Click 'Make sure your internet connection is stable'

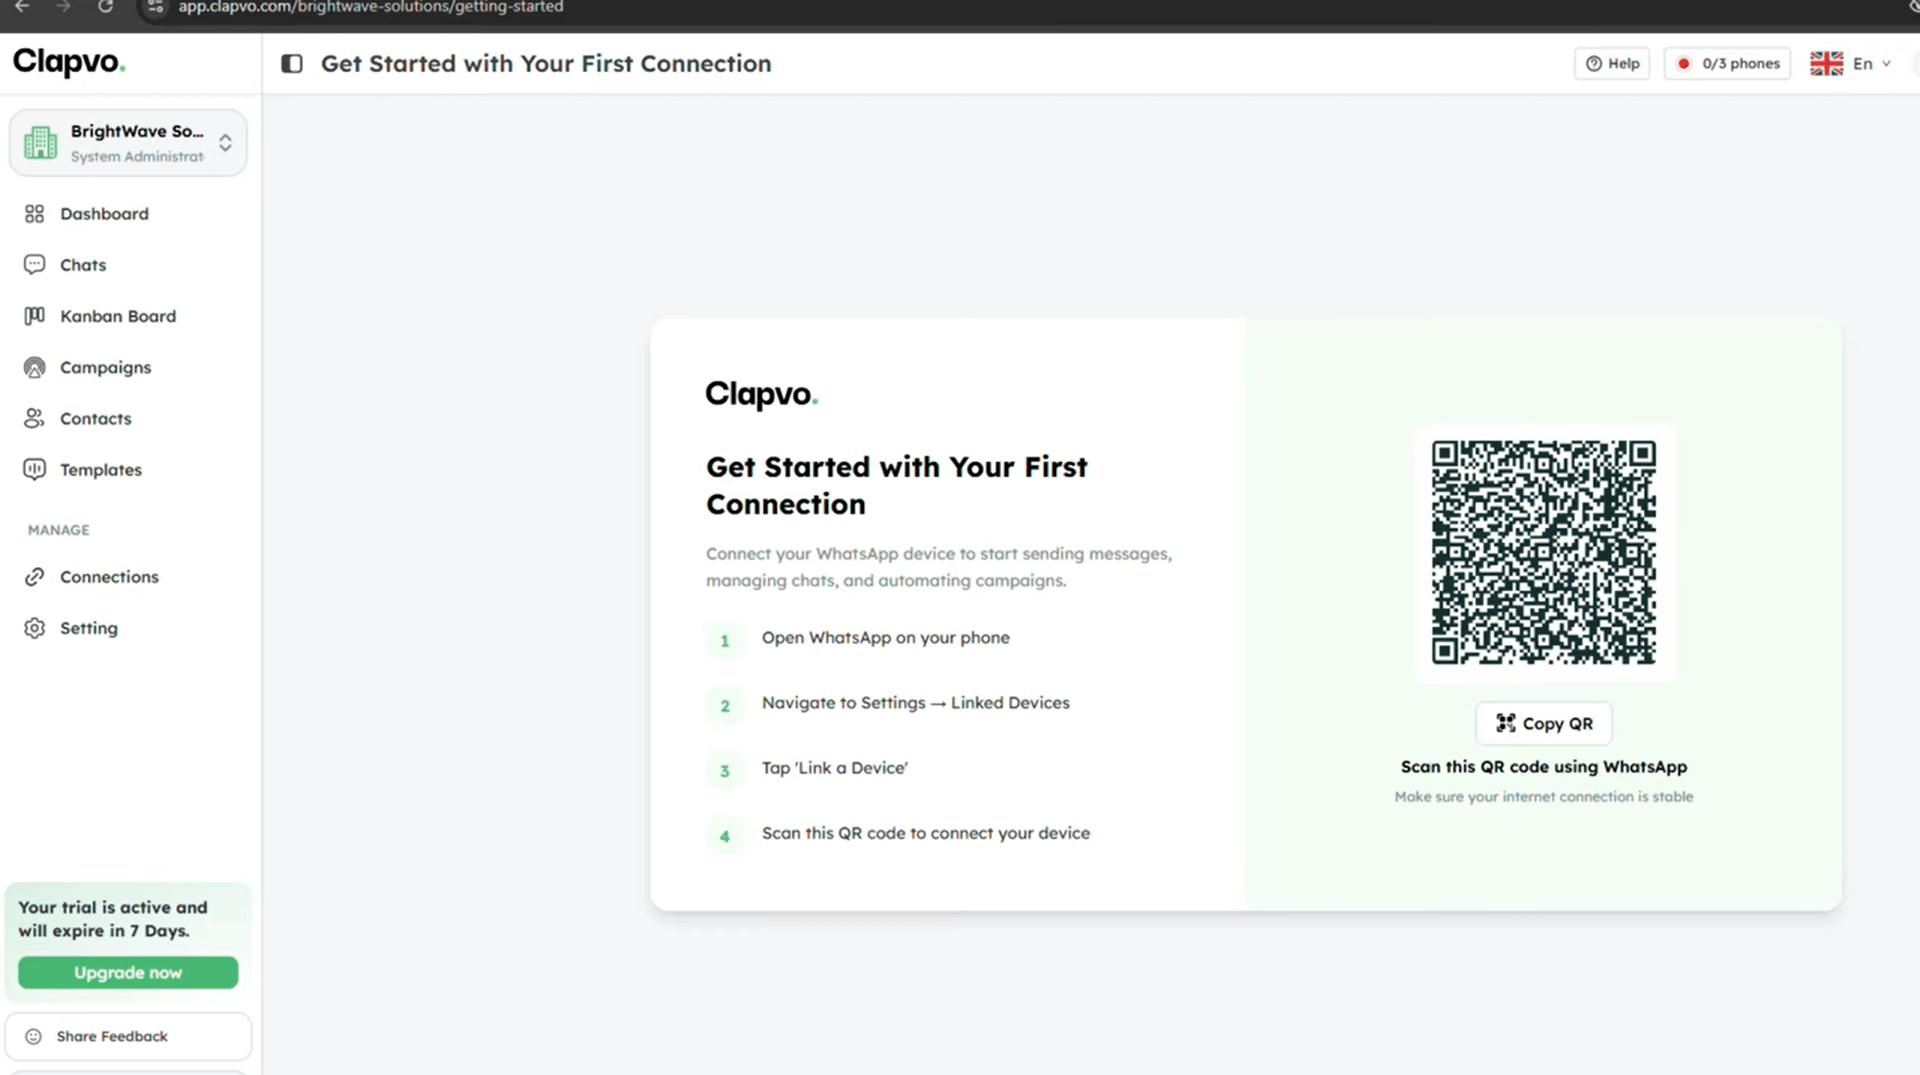click(x=1544, y=797)
